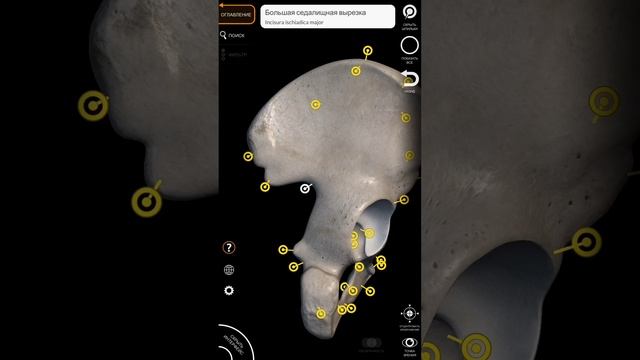This screenshot has width=640, height=360.
Task: Open the language globe icon
Action: coord(229,270)
